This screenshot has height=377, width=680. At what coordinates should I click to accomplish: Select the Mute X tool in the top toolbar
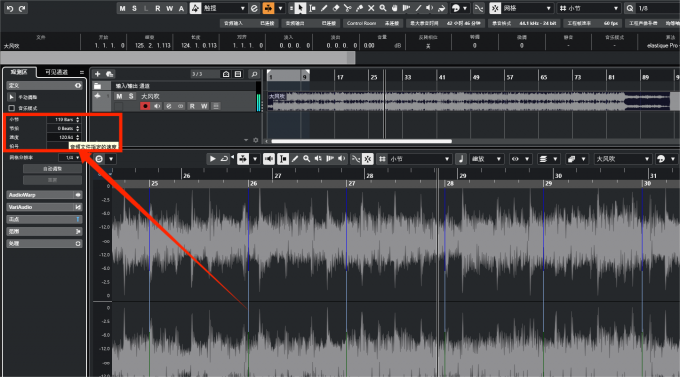click(x=371, y=8)
